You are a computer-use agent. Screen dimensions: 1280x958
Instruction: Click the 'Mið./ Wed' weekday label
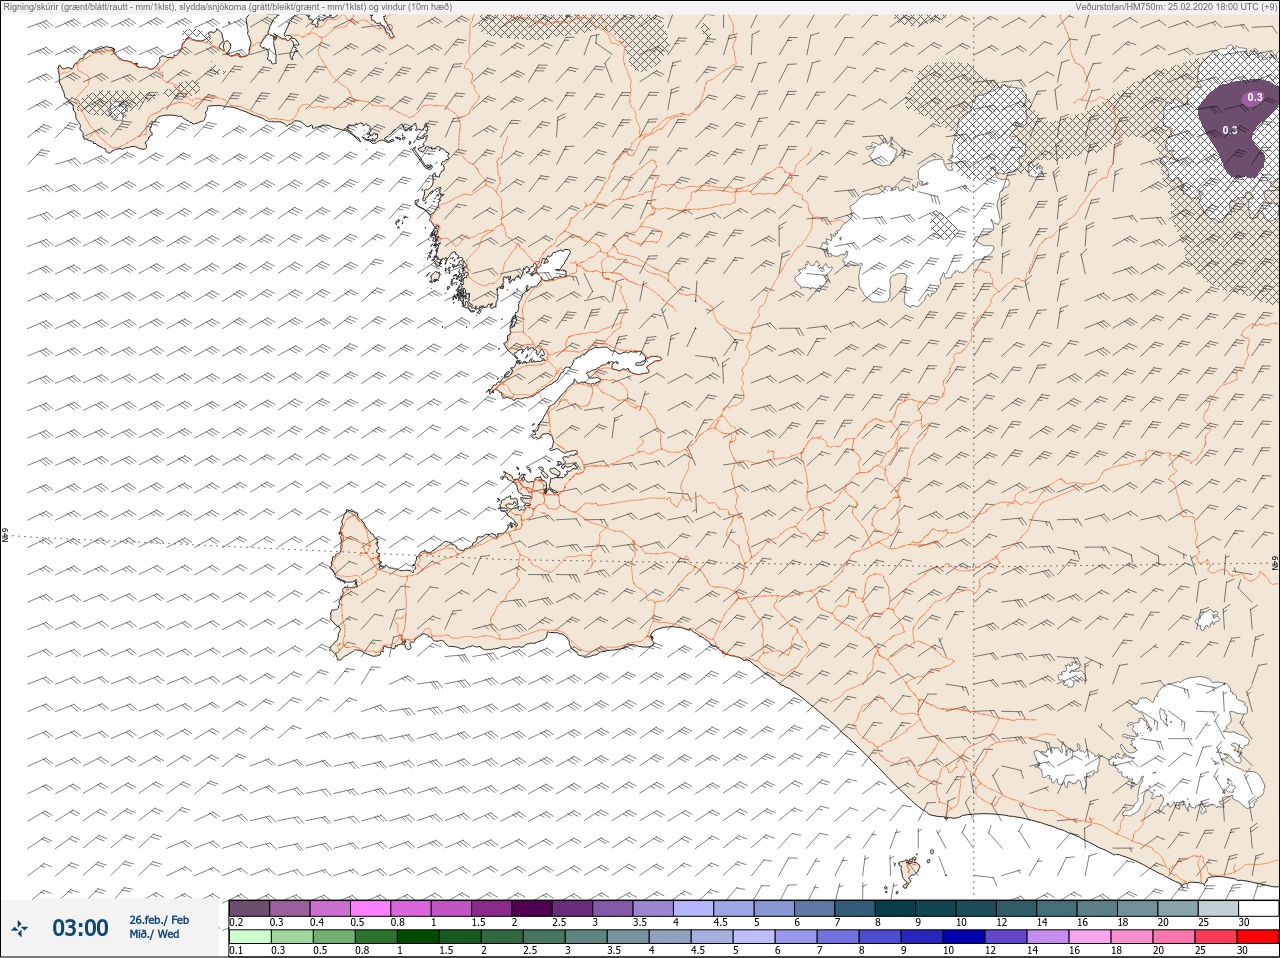click(154, 934)
